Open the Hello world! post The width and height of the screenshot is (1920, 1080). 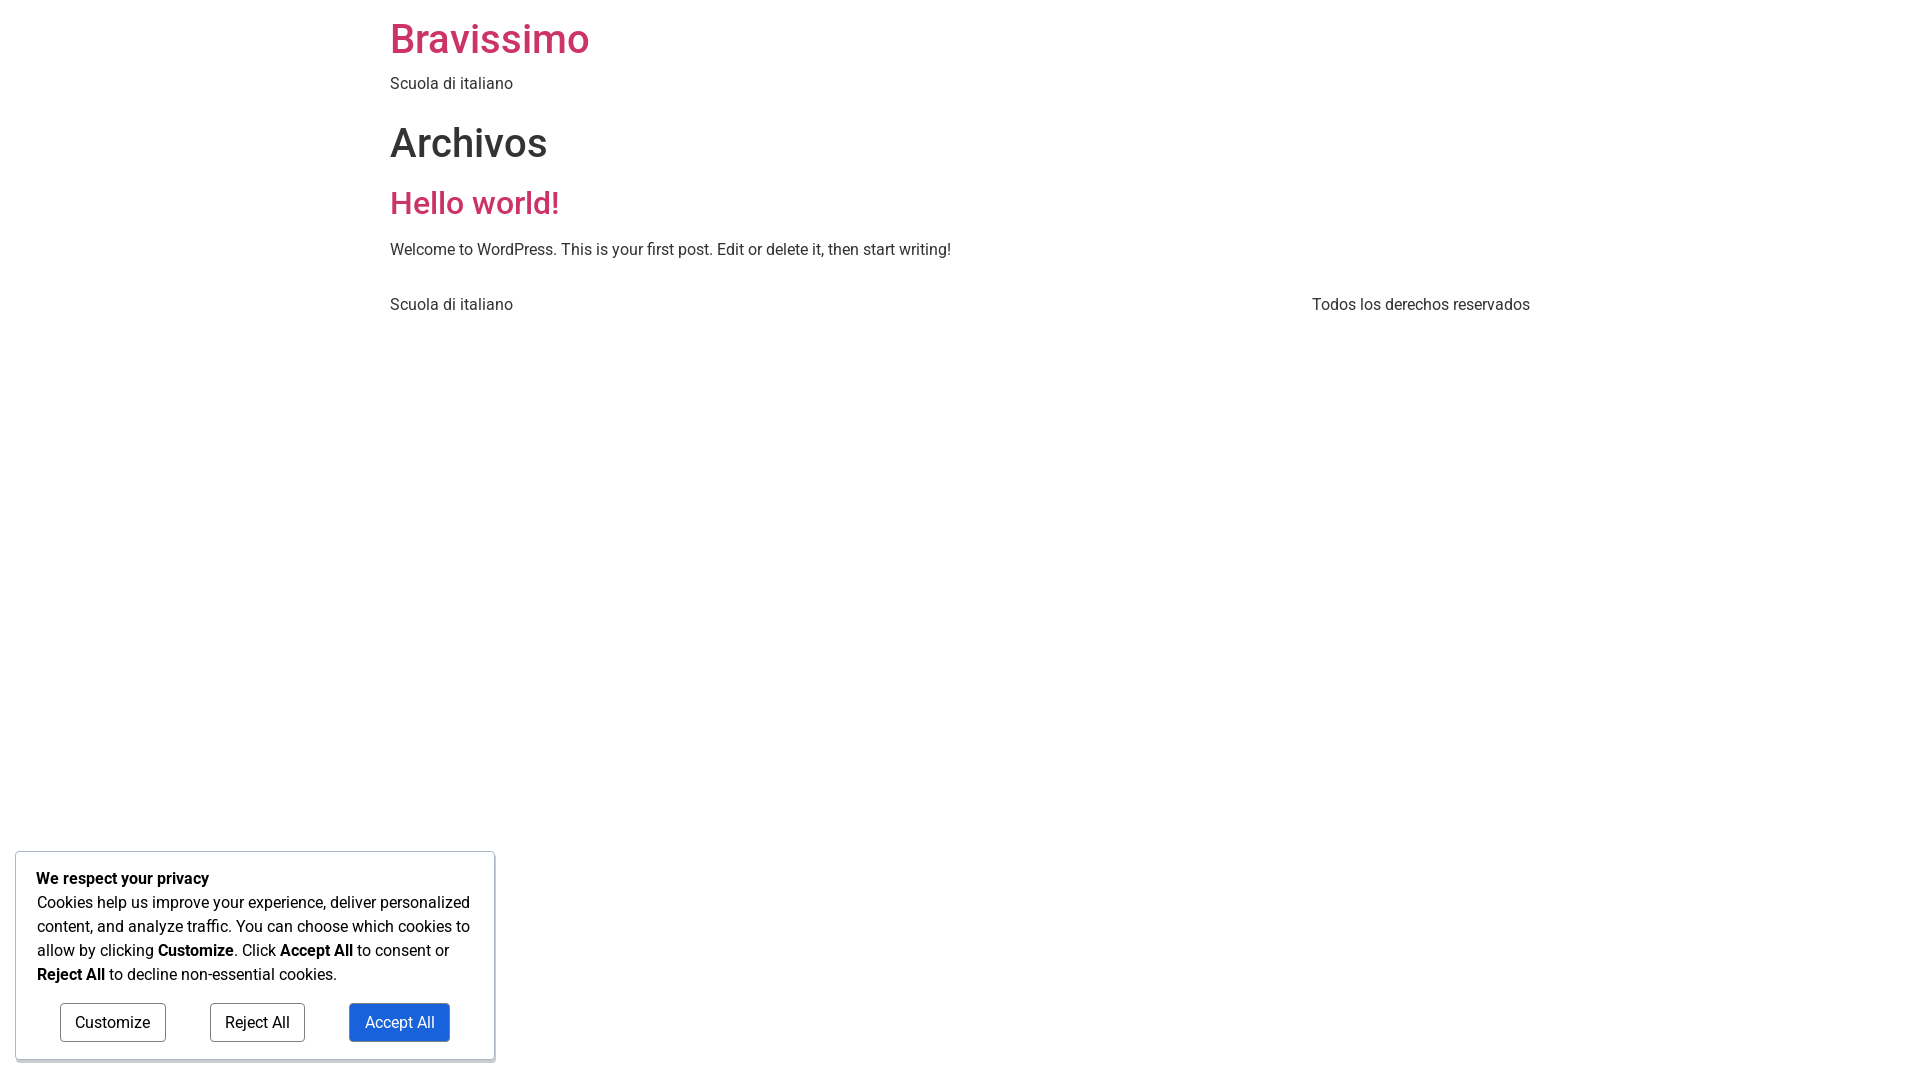click(x=474, y=203)
